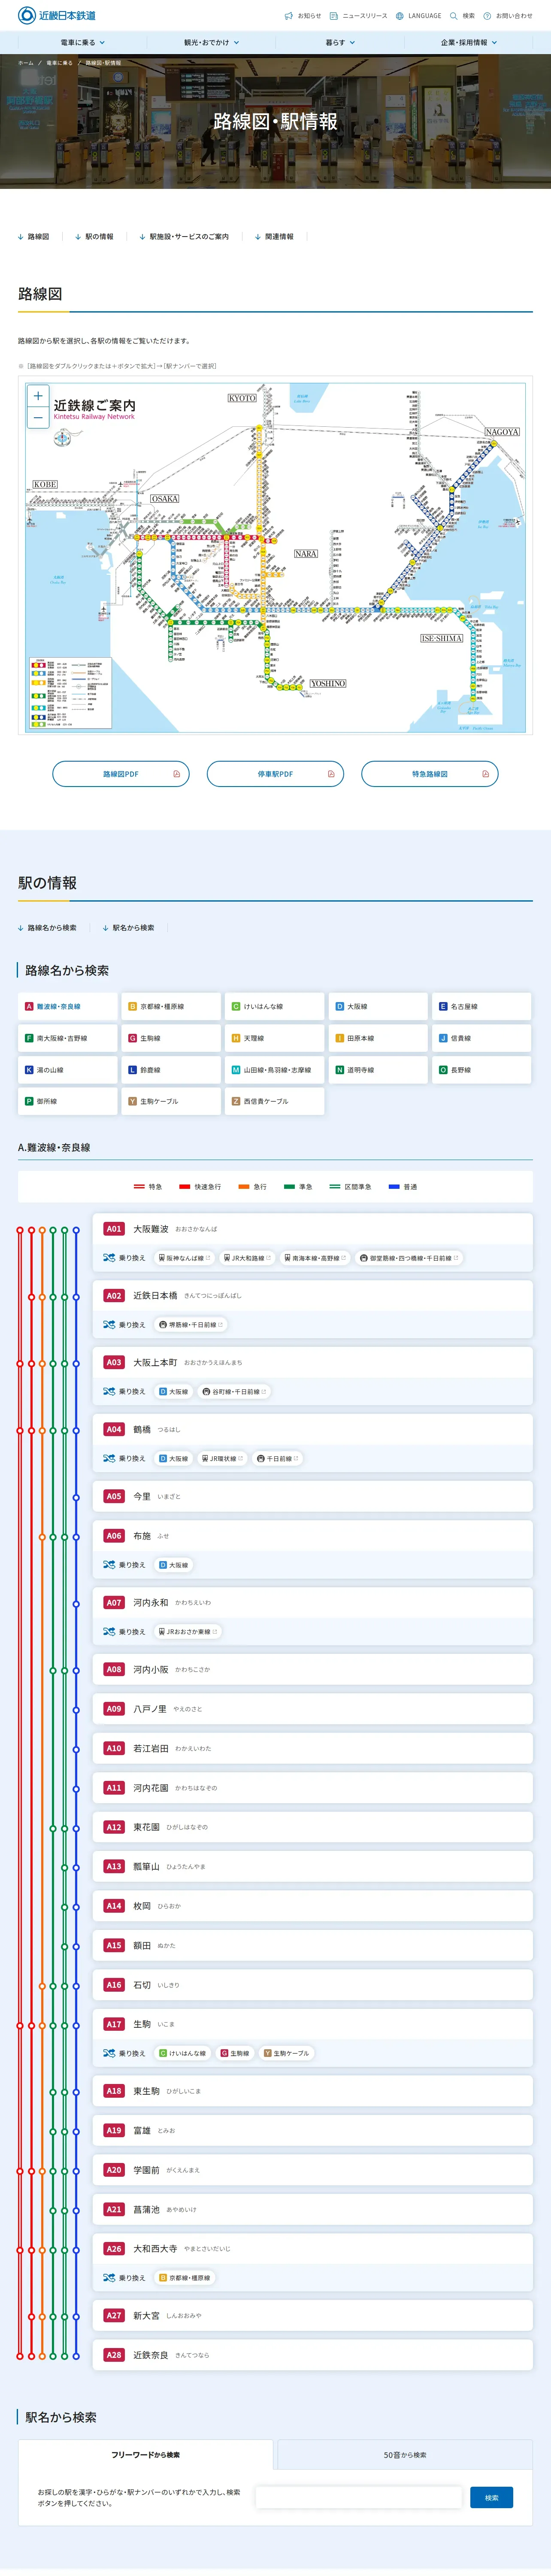
Task: Expand the 企業・採用情報 navigation menu
Action: pos(469,43)
